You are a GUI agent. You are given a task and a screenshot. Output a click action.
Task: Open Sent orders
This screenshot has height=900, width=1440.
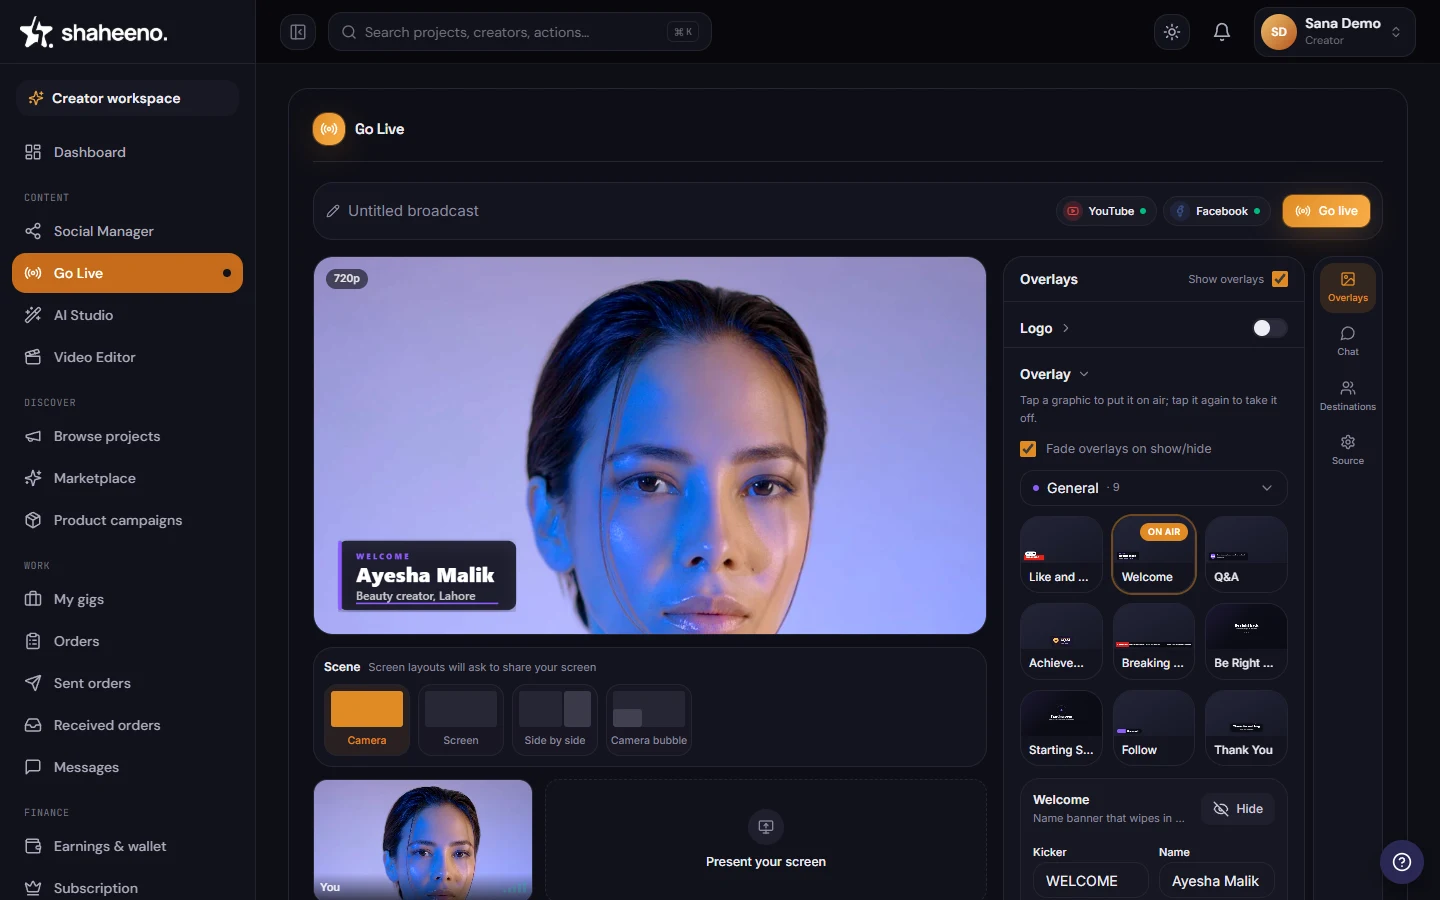(127, 683)
